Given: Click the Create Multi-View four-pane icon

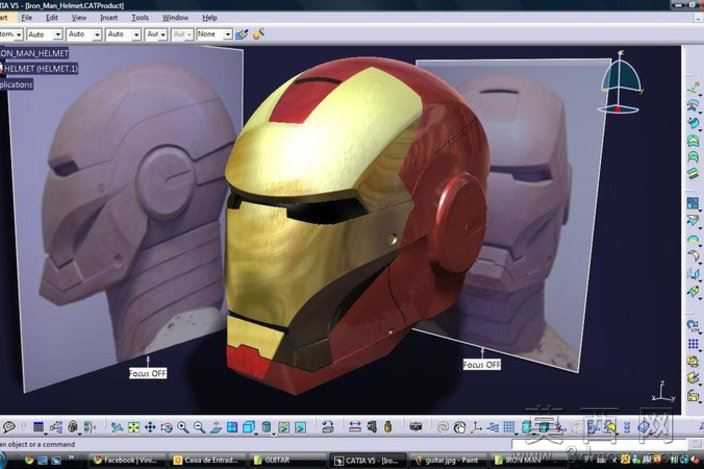Looking at the screenshot, I should click(232, 426).
